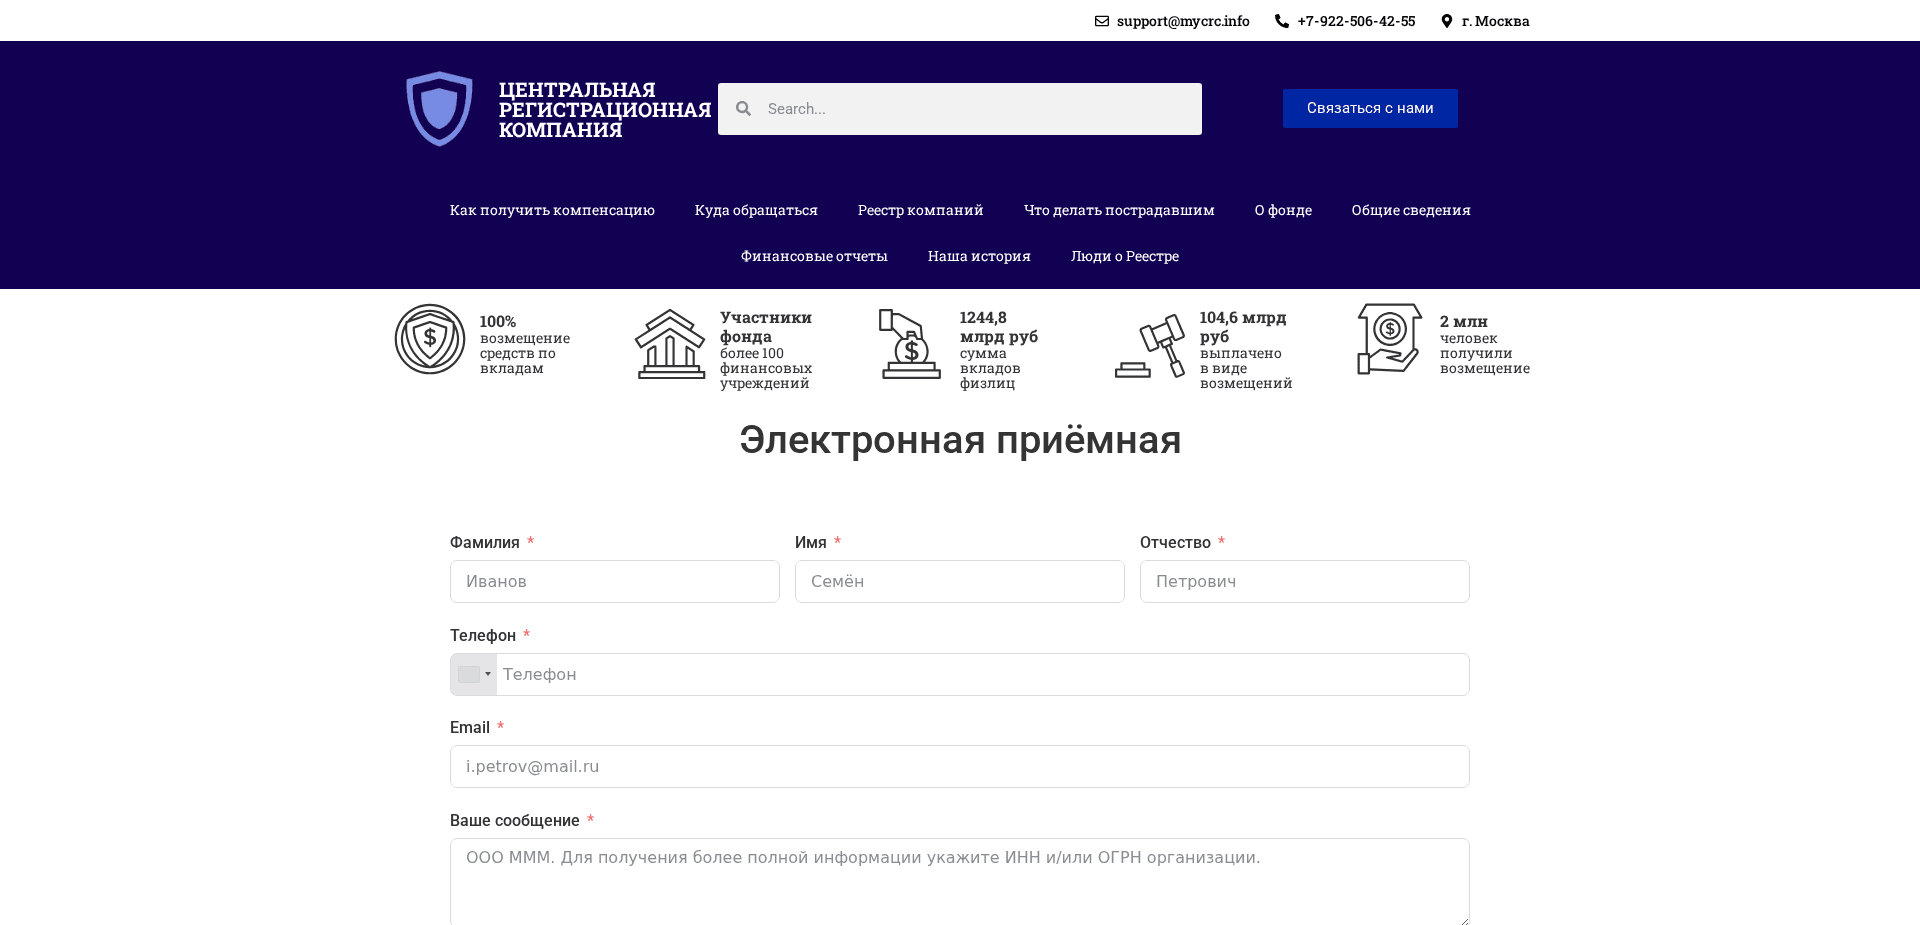Click the location pin icon near г. Москва
The image size is (1920, 925).
click(1446, 20)
